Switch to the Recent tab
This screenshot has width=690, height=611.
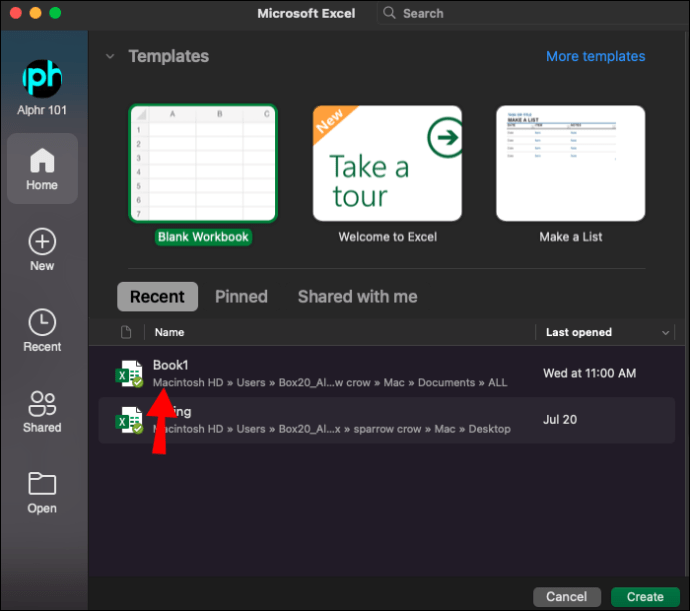click(158, 297)
